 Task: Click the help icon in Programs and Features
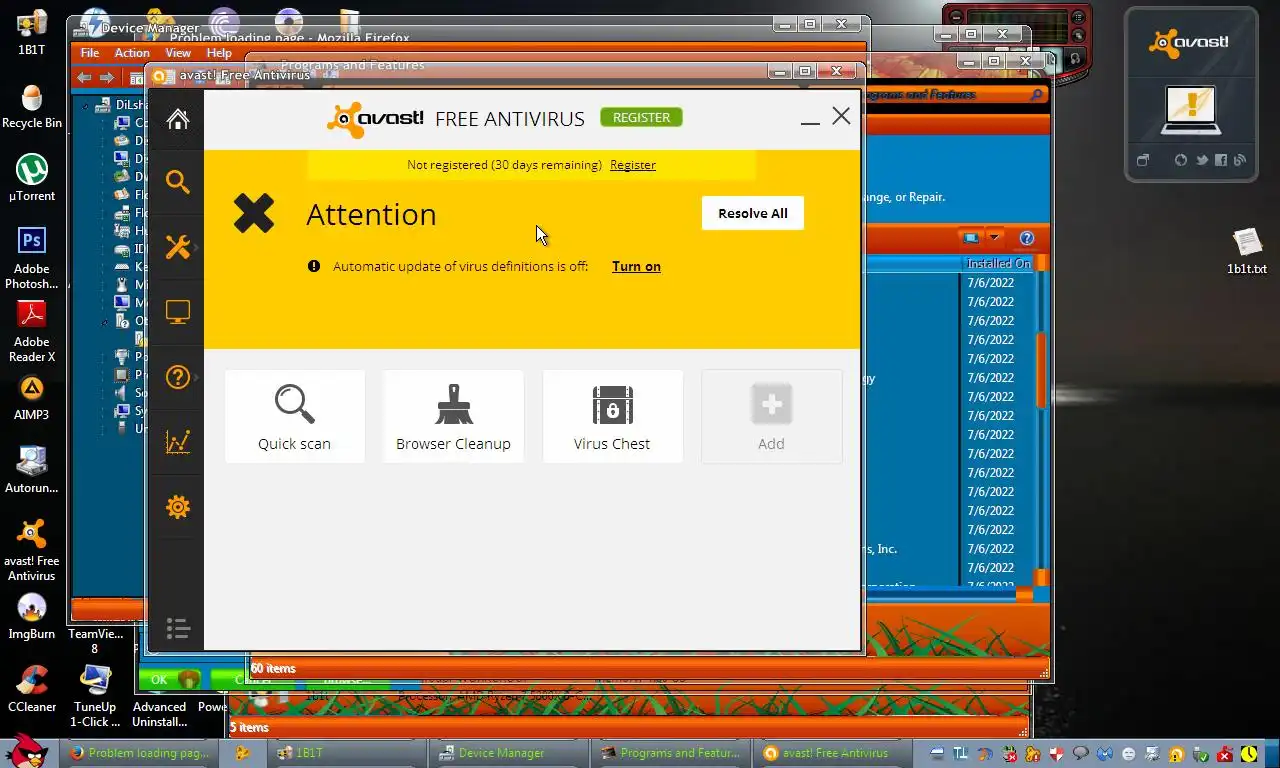tap(1026, 238)
